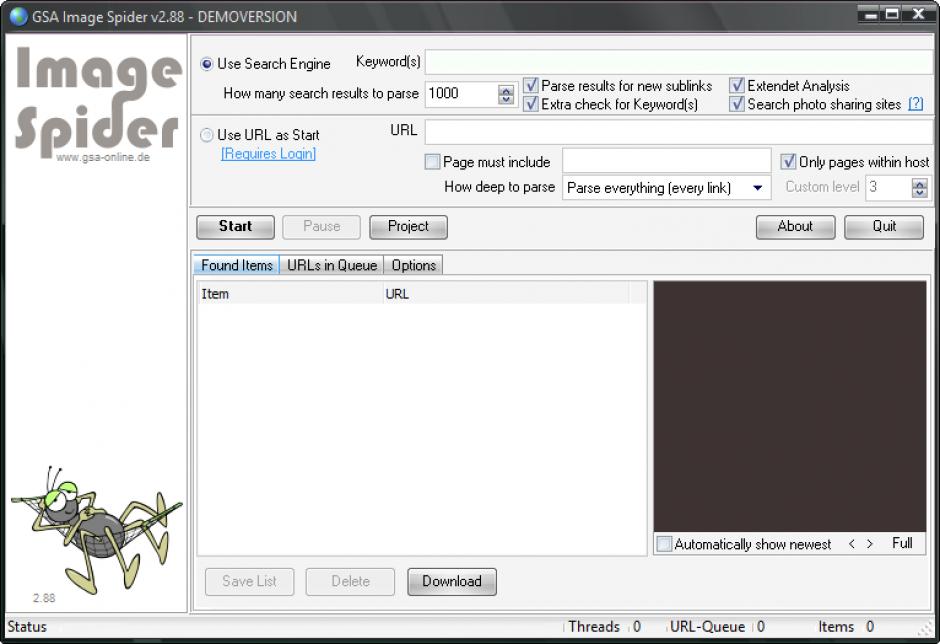Image resolution: width=940 pixels, height=644 pixels.
Task: Select the Use URL as Start option
Action: (x=207, y=135)
